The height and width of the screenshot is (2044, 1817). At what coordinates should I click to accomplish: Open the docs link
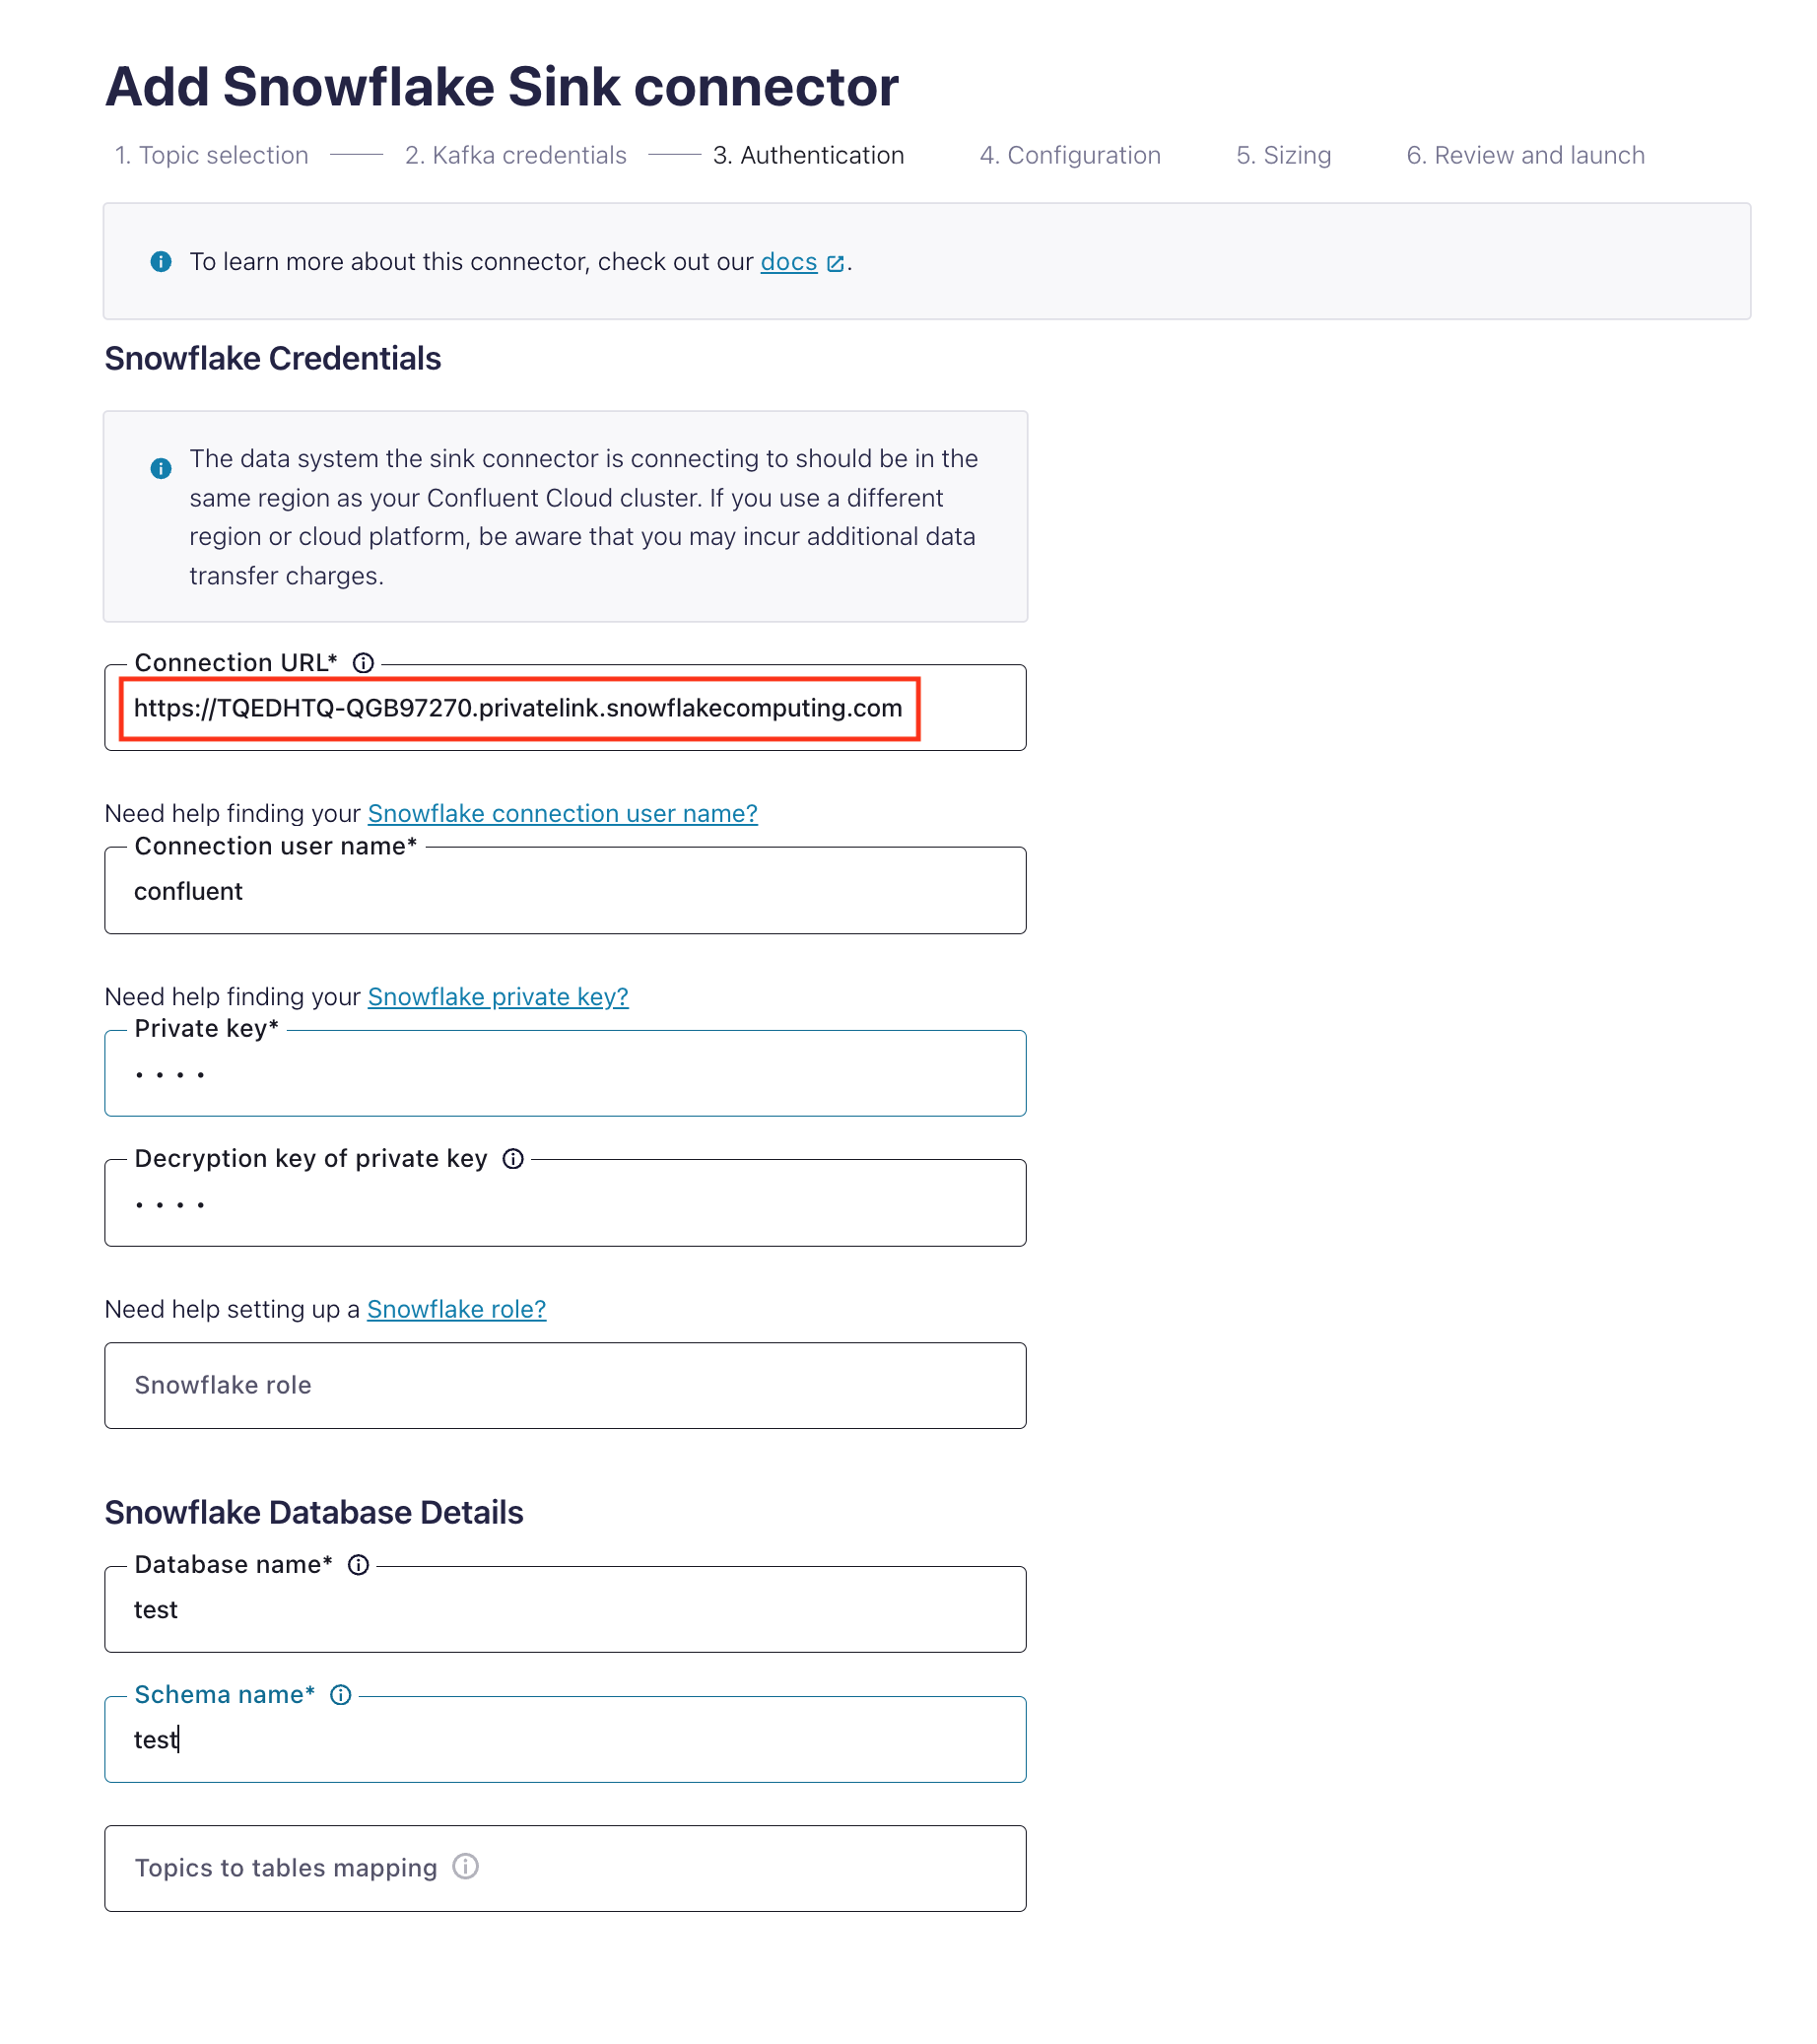coord(788,262)
